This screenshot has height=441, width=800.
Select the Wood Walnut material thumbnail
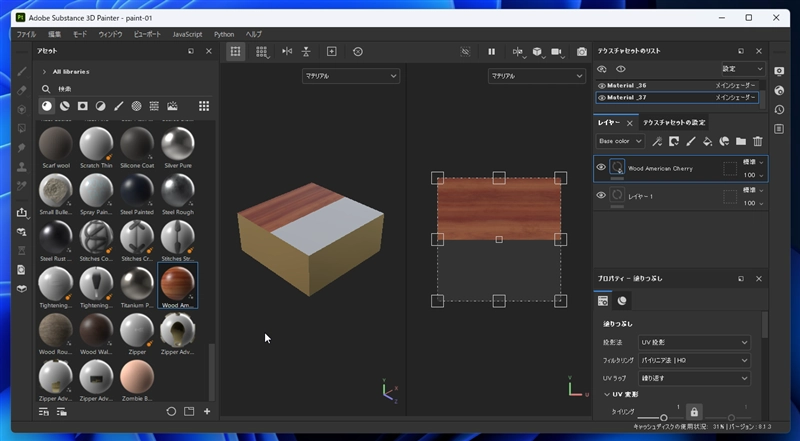(x=96, y=334)
